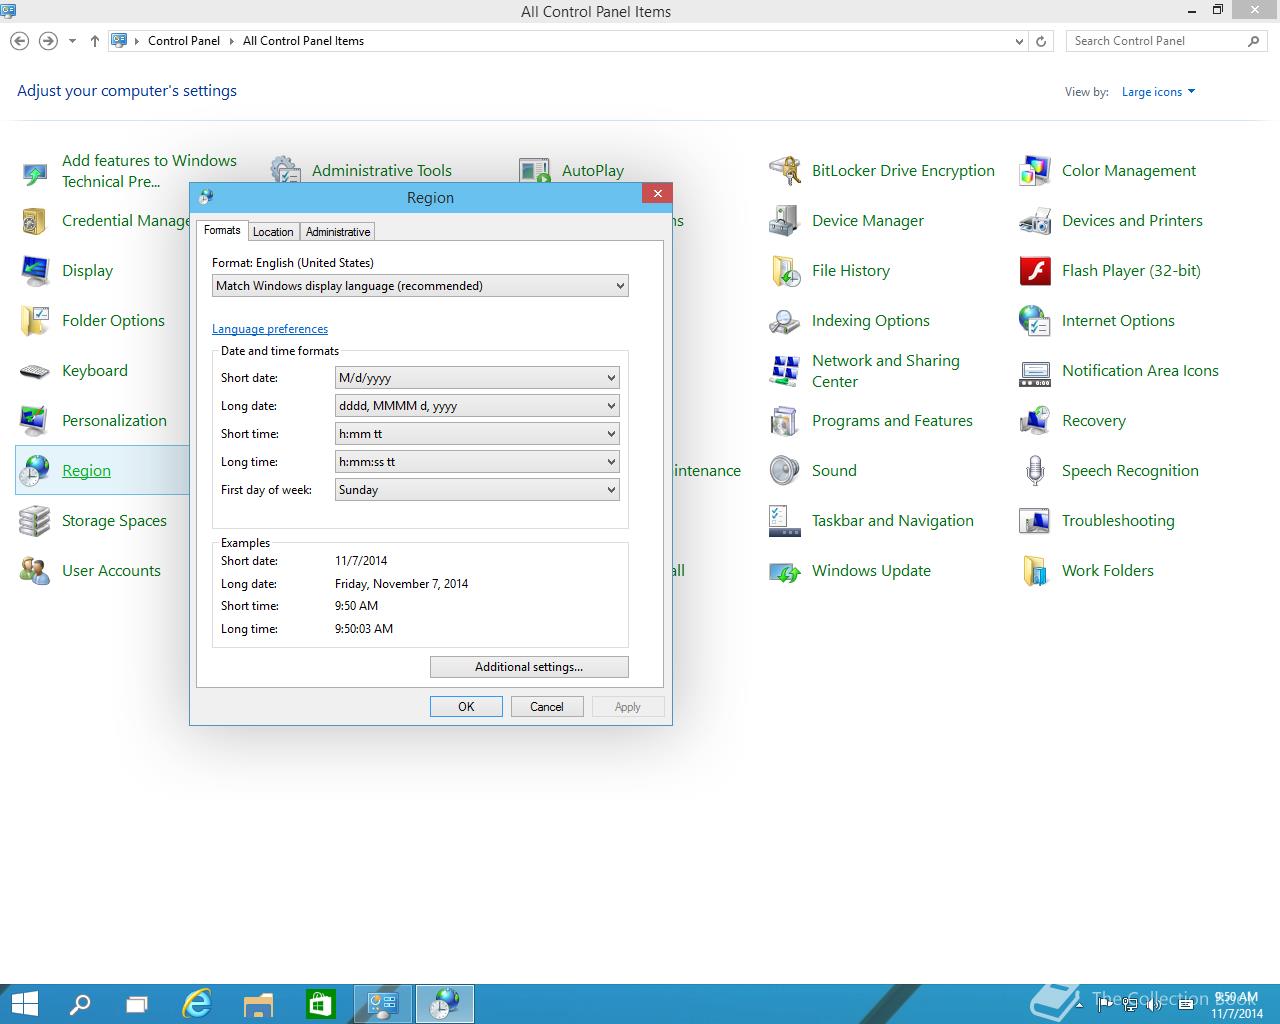Expand the Short time format dropdown
The width and height of the screenshot is (1280, 1024).
coord(477,434)
